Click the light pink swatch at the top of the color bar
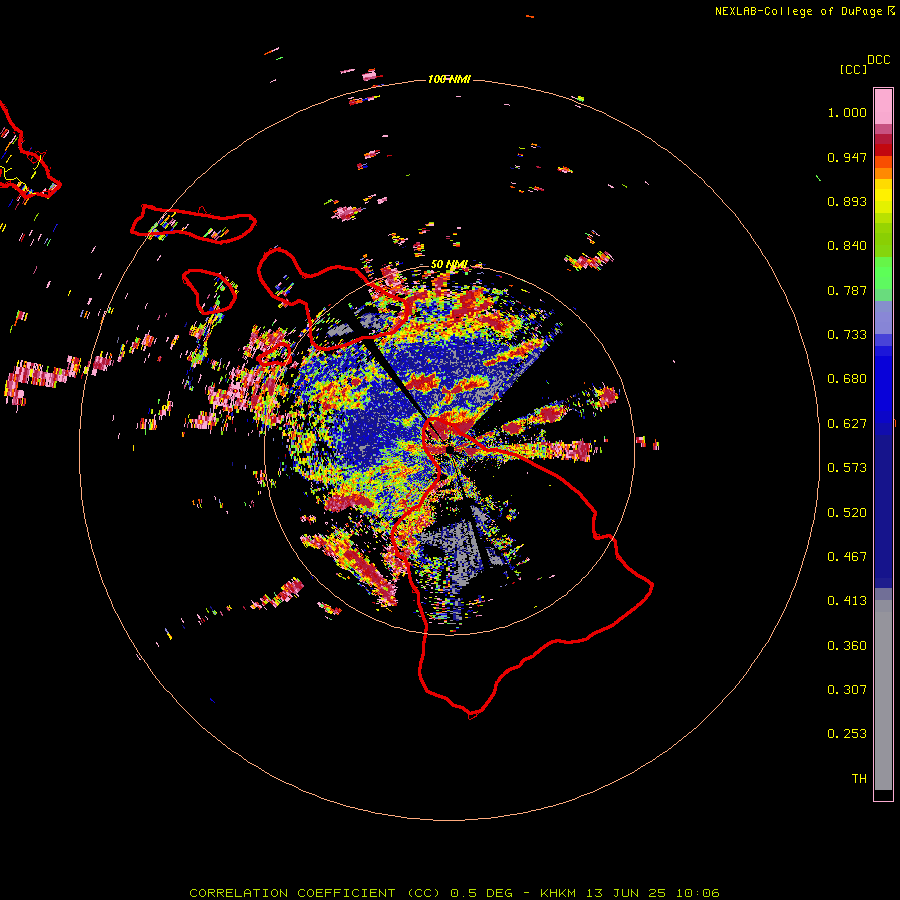The width and height of the screenshot is (900, 900). tap(883, 106)
